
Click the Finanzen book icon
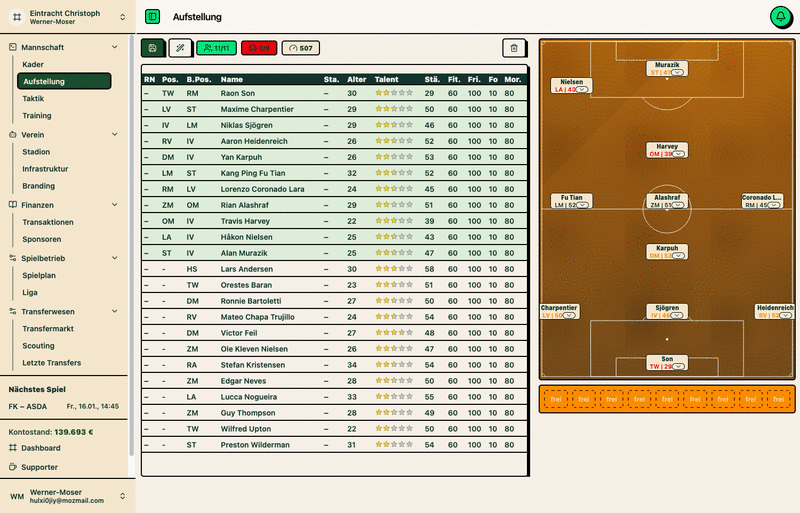click(x=13, y=205)
